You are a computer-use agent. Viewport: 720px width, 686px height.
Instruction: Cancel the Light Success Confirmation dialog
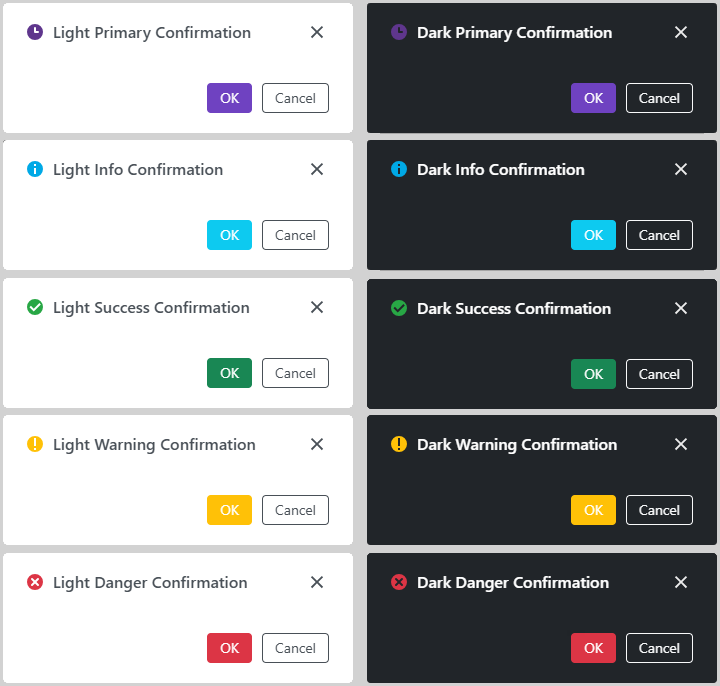tap(295, 373)
